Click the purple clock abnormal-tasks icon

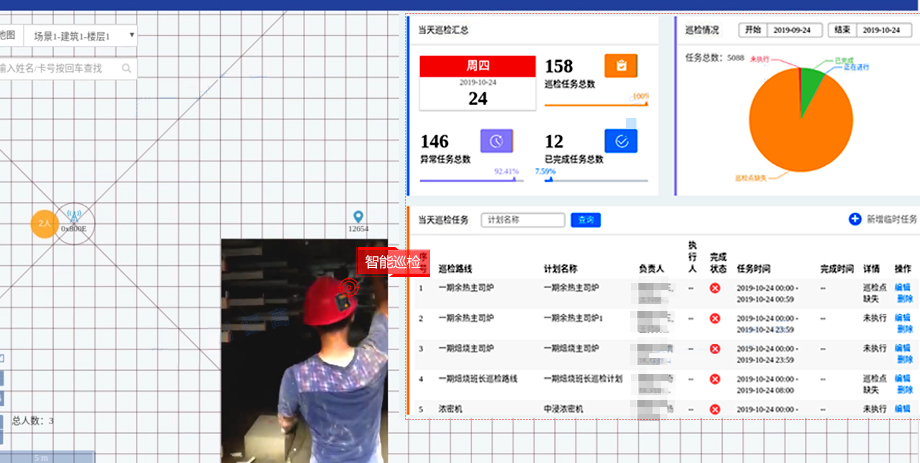click(x=497, y=141)
